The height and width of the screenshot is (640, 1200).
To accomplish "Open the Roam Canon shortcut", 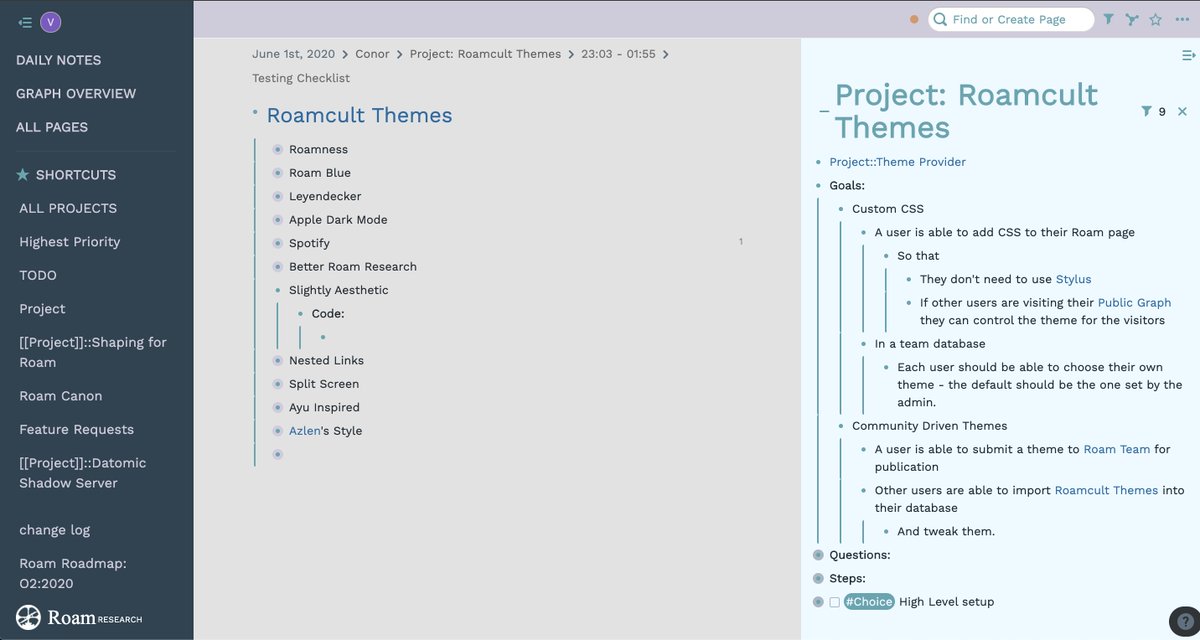I will [61, 396].
